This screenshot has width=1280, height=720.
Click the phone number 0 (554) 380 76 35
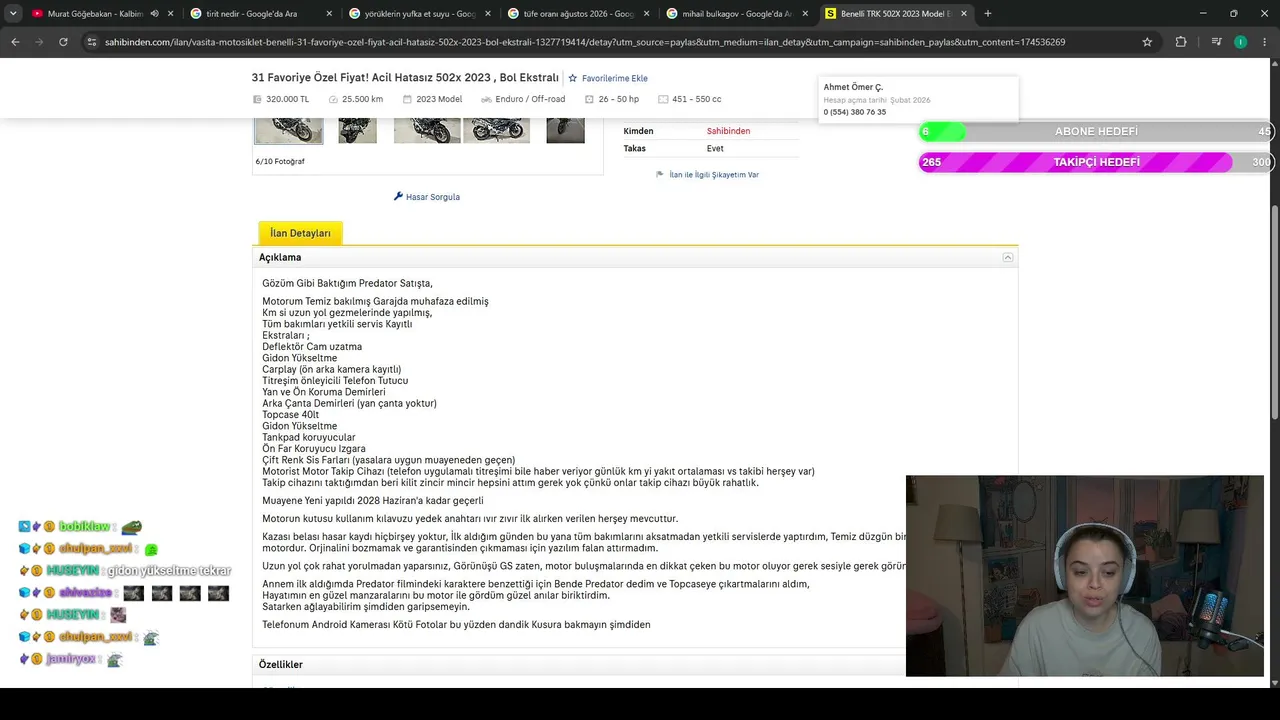click(855, 112)
